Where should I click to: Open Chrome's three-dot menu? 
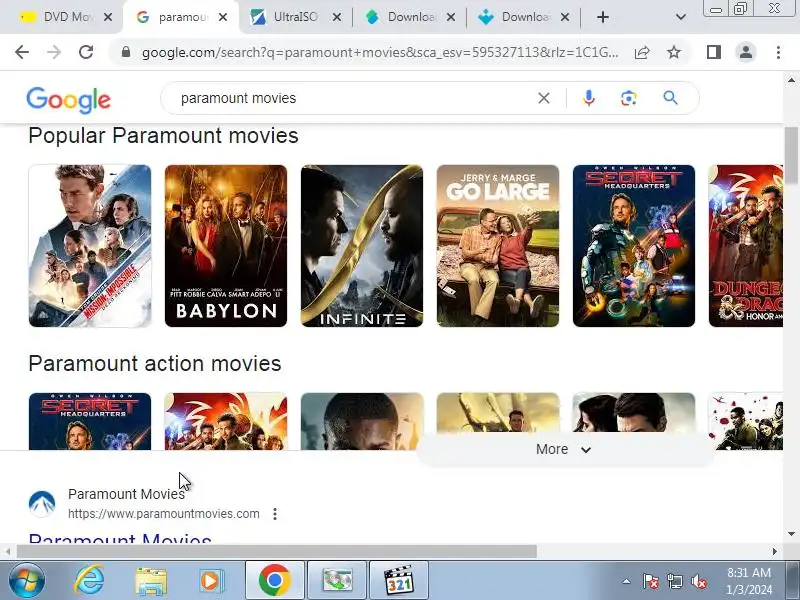(x=778, y=52)
